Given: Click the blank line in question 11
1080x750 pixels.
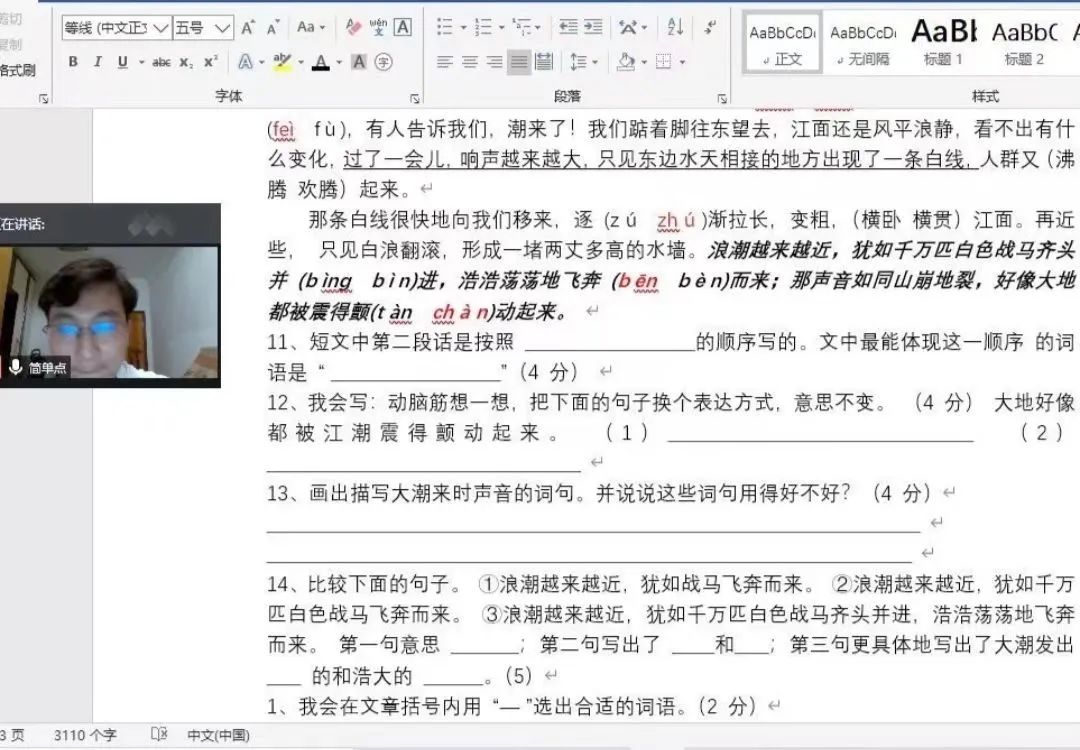Looking at the screenshot, I should tap(610, 343).
